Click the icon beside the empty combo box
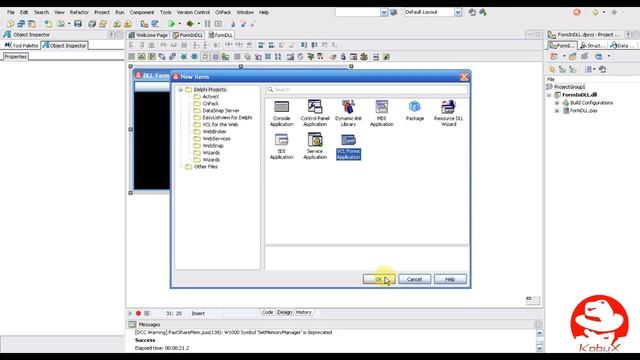Screen dimensions: 640x360 pos(393,12)
